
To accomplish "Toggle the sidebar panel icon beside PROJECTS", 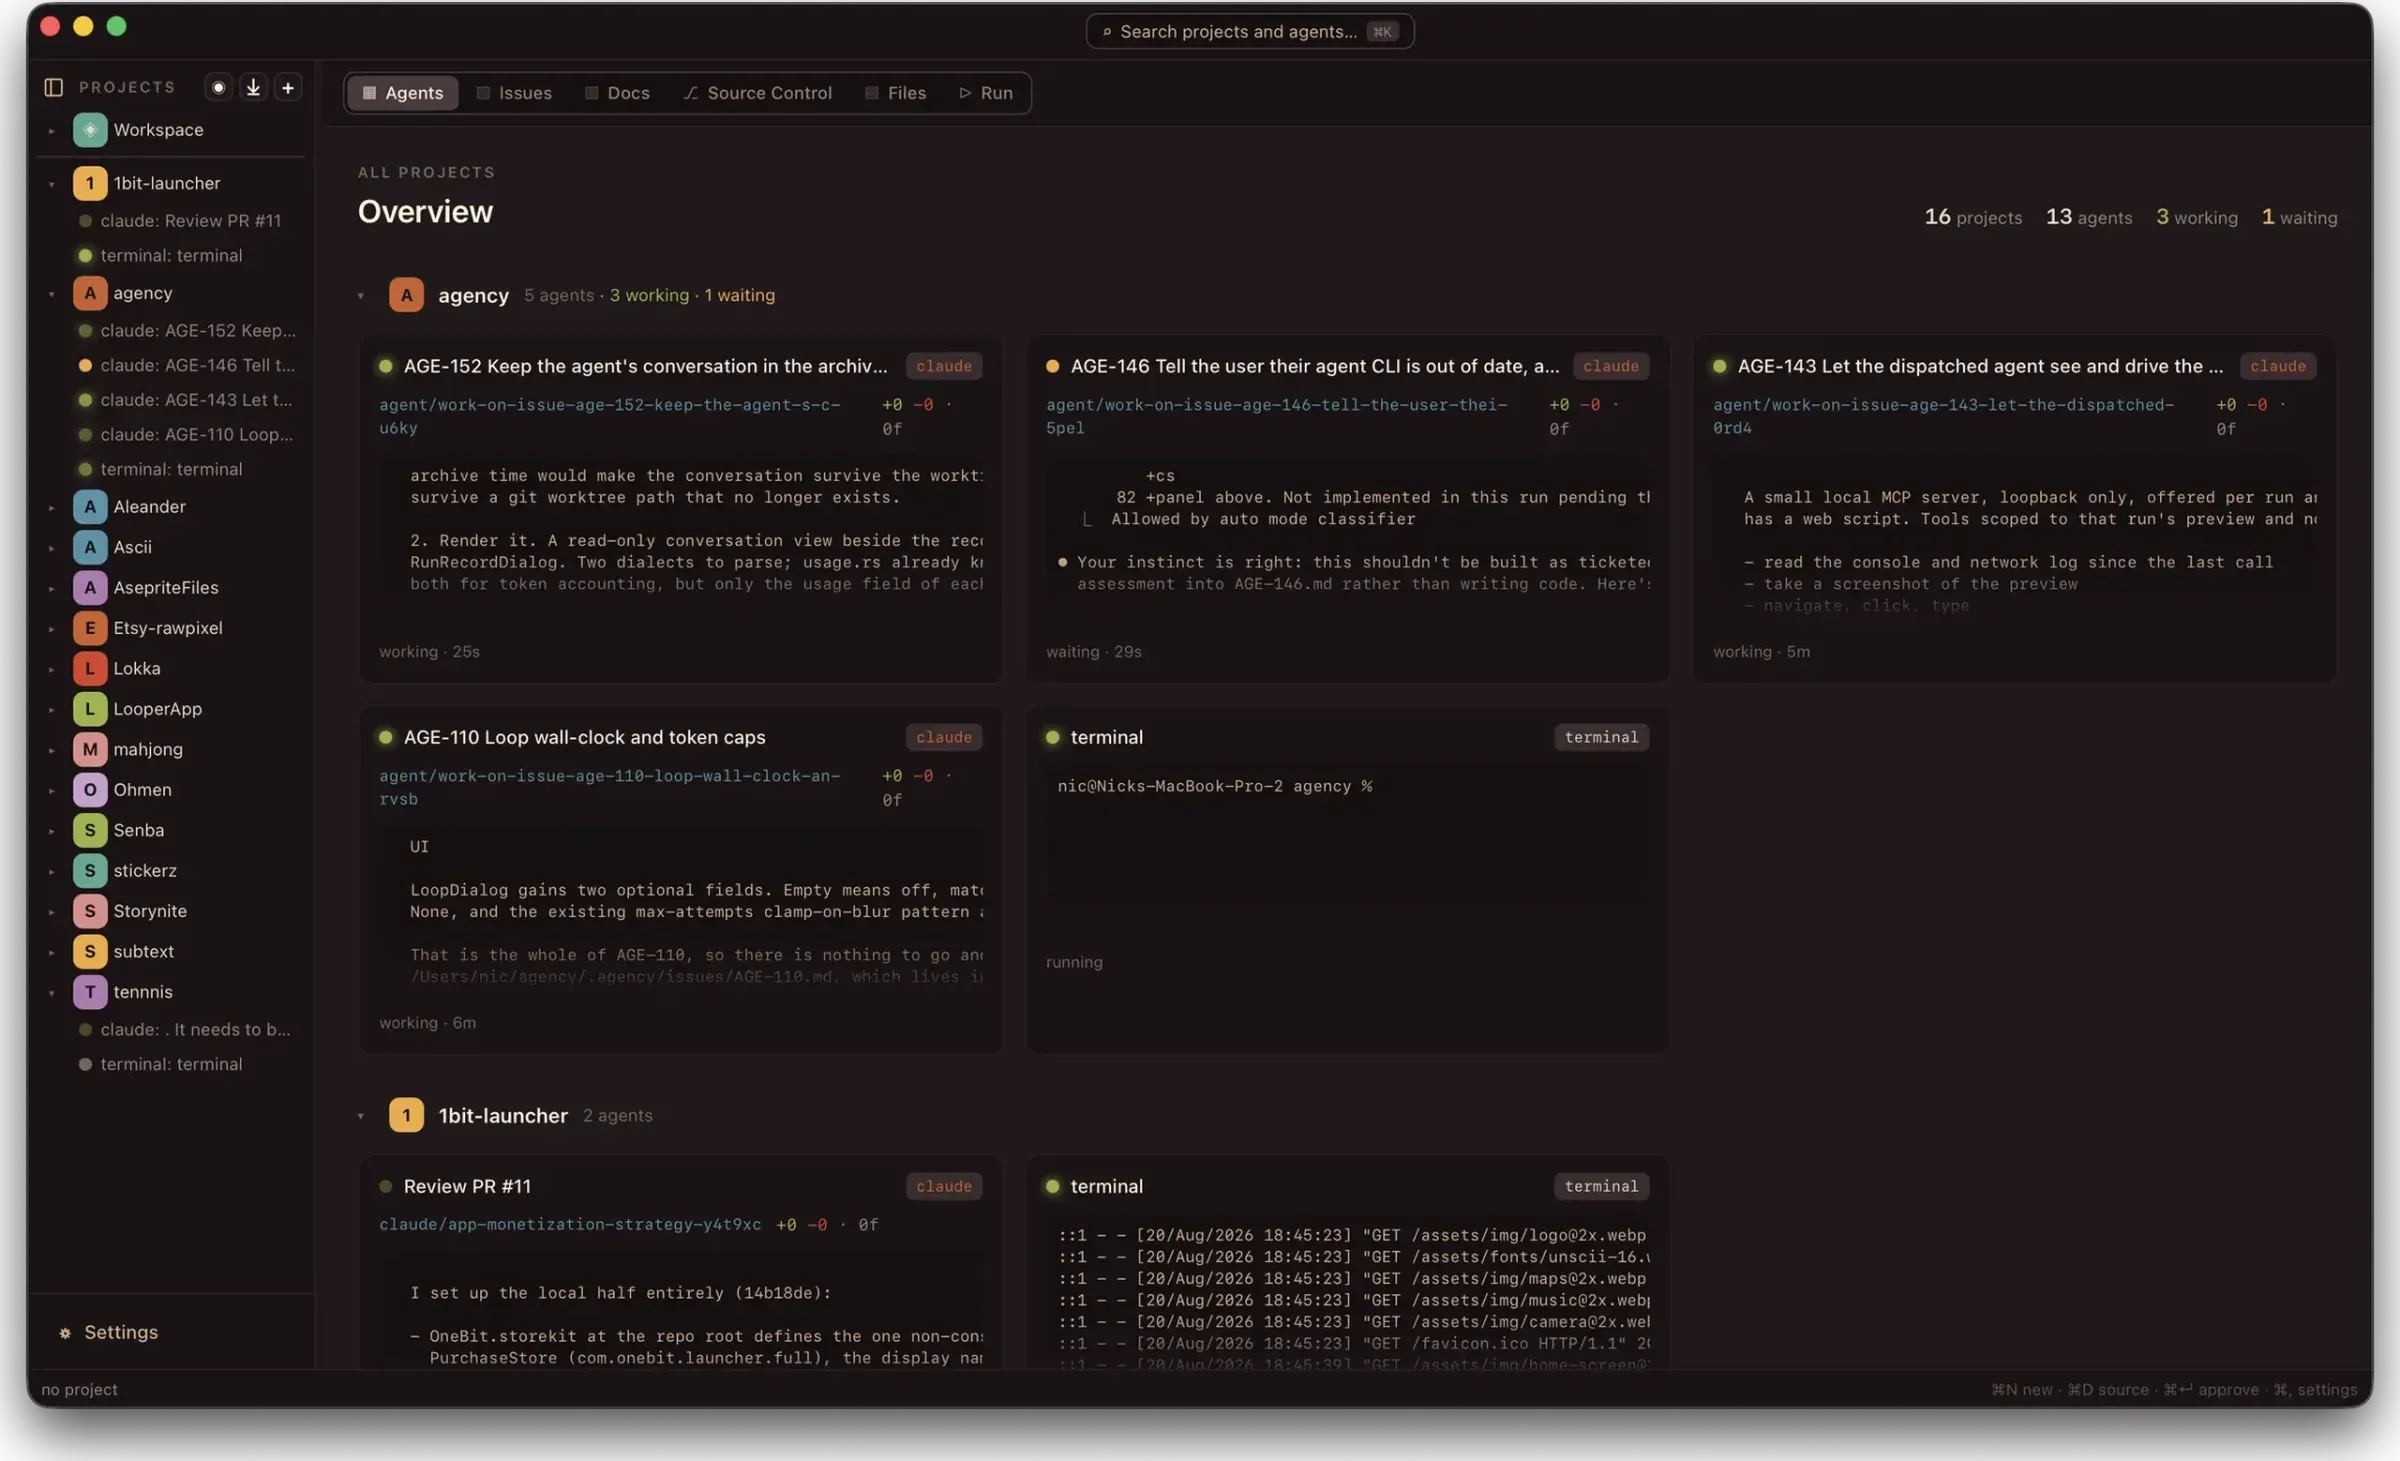I will point(54,87).
